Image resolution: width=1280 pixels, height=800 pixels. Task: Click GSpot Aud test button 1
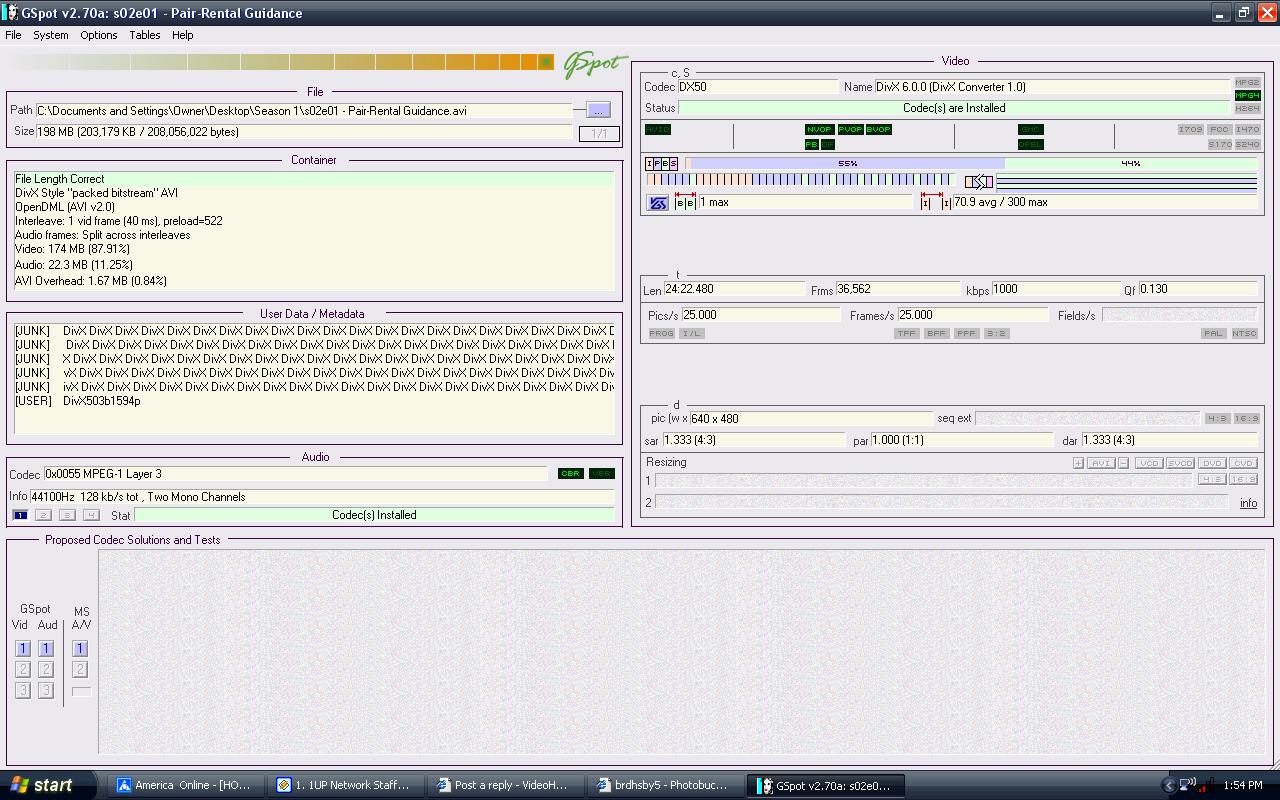[46, 649]
